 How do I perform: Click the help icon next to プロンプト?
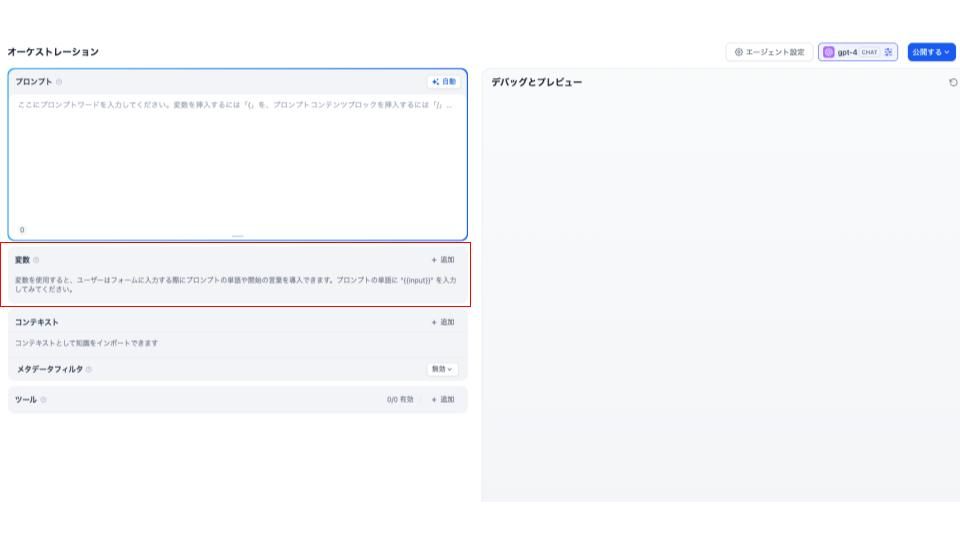pyautogui.click(x=59, y=82)
